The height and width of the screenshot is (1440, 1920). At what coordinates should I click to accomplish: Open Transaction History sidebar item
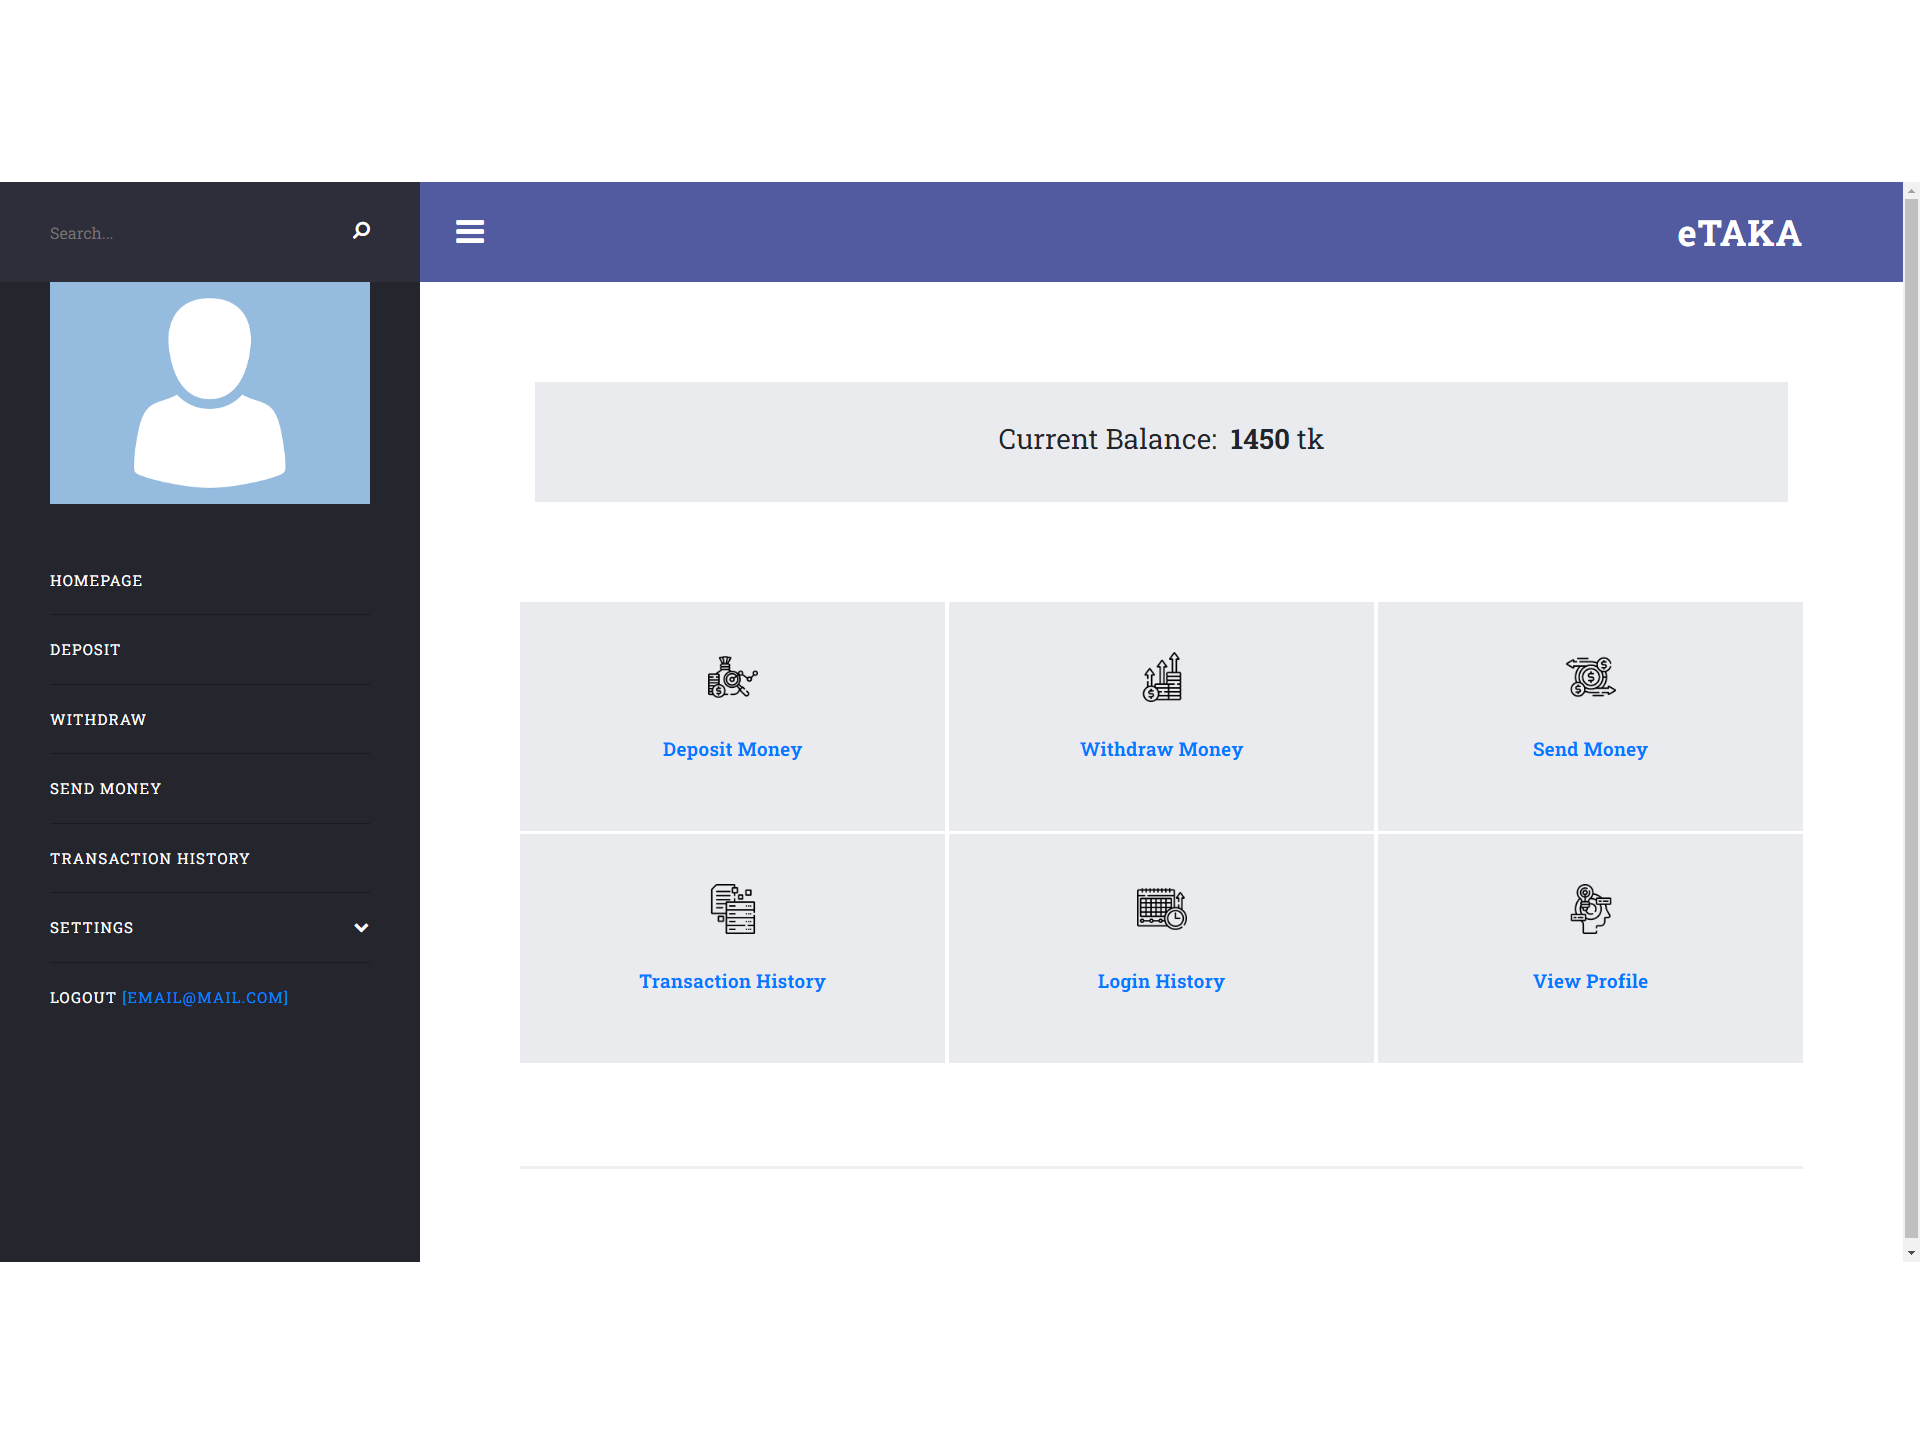[x=150, y=859]
